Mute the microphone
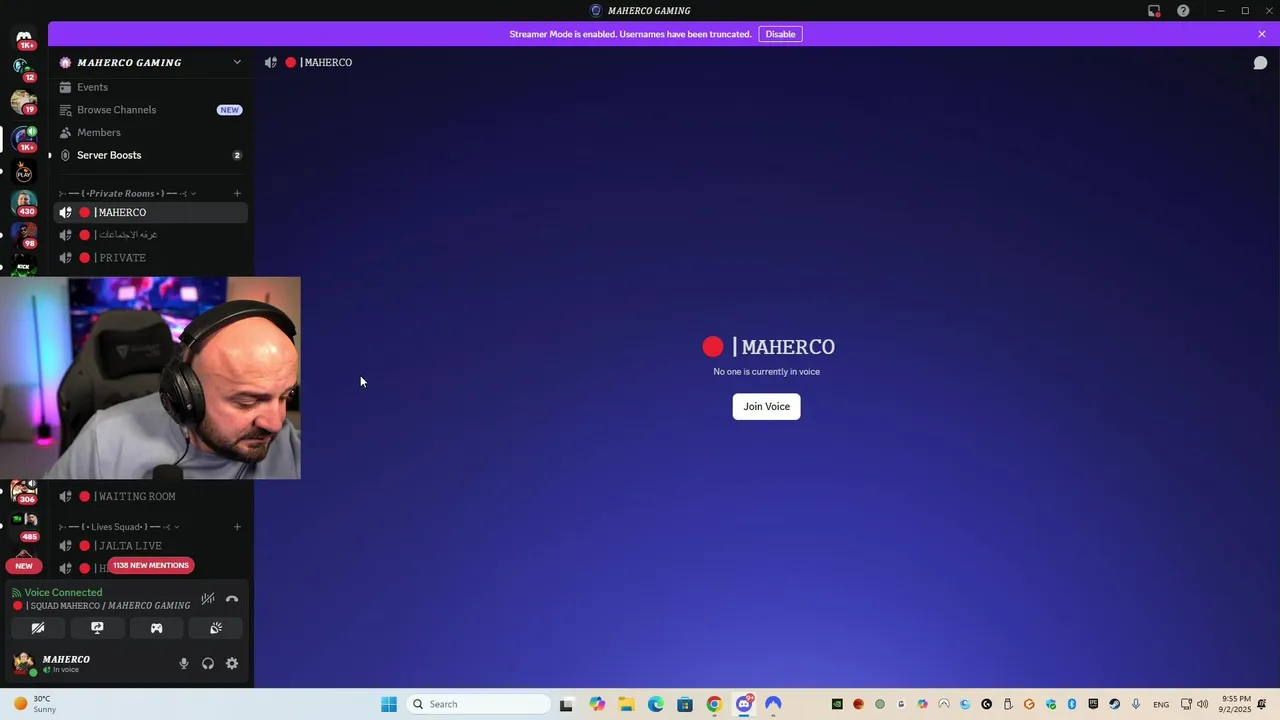Image resolution: width=1280 pixels, height=720 pixels. tap(183, 664)
